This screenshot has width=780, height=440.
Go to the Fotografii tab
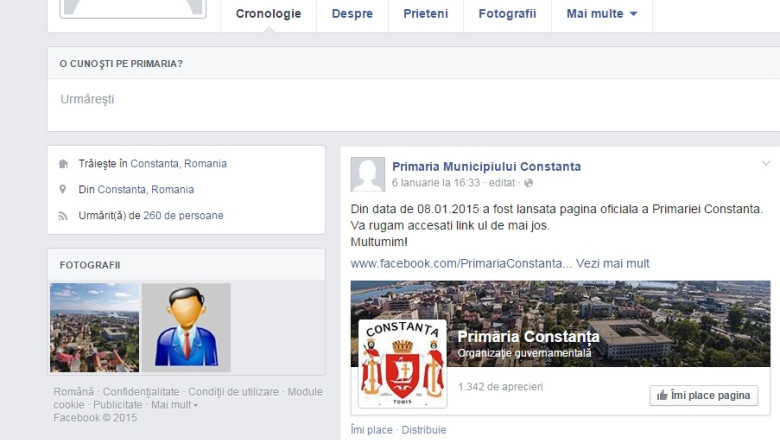click(507, 14)
